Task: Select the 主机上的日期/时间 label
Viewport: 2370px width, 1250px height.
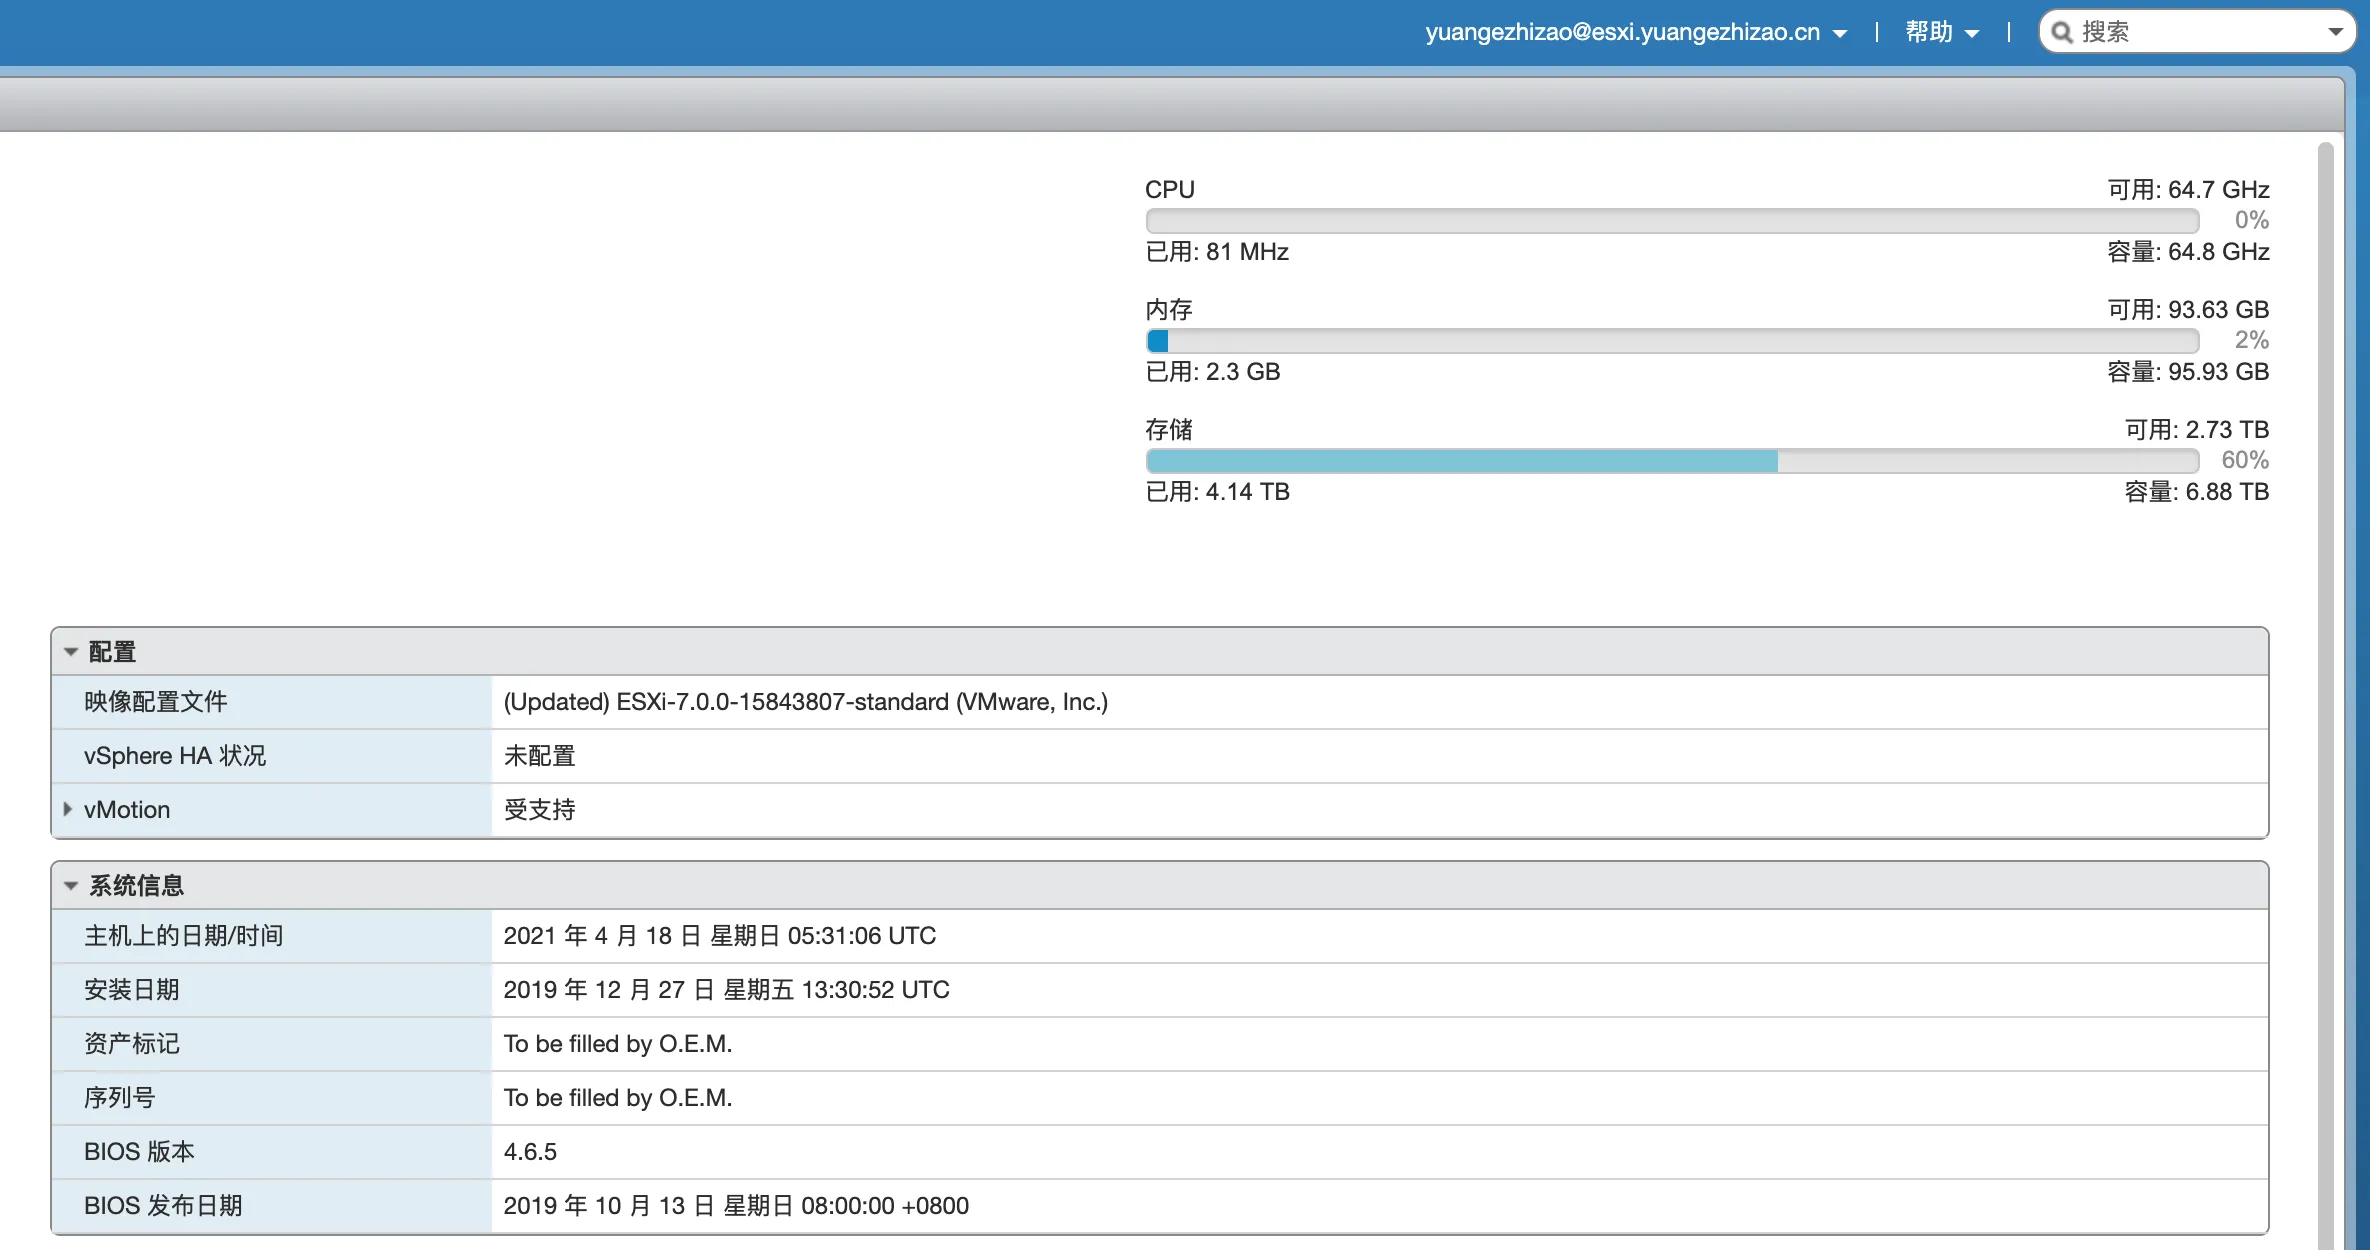Action: (184, 936)
